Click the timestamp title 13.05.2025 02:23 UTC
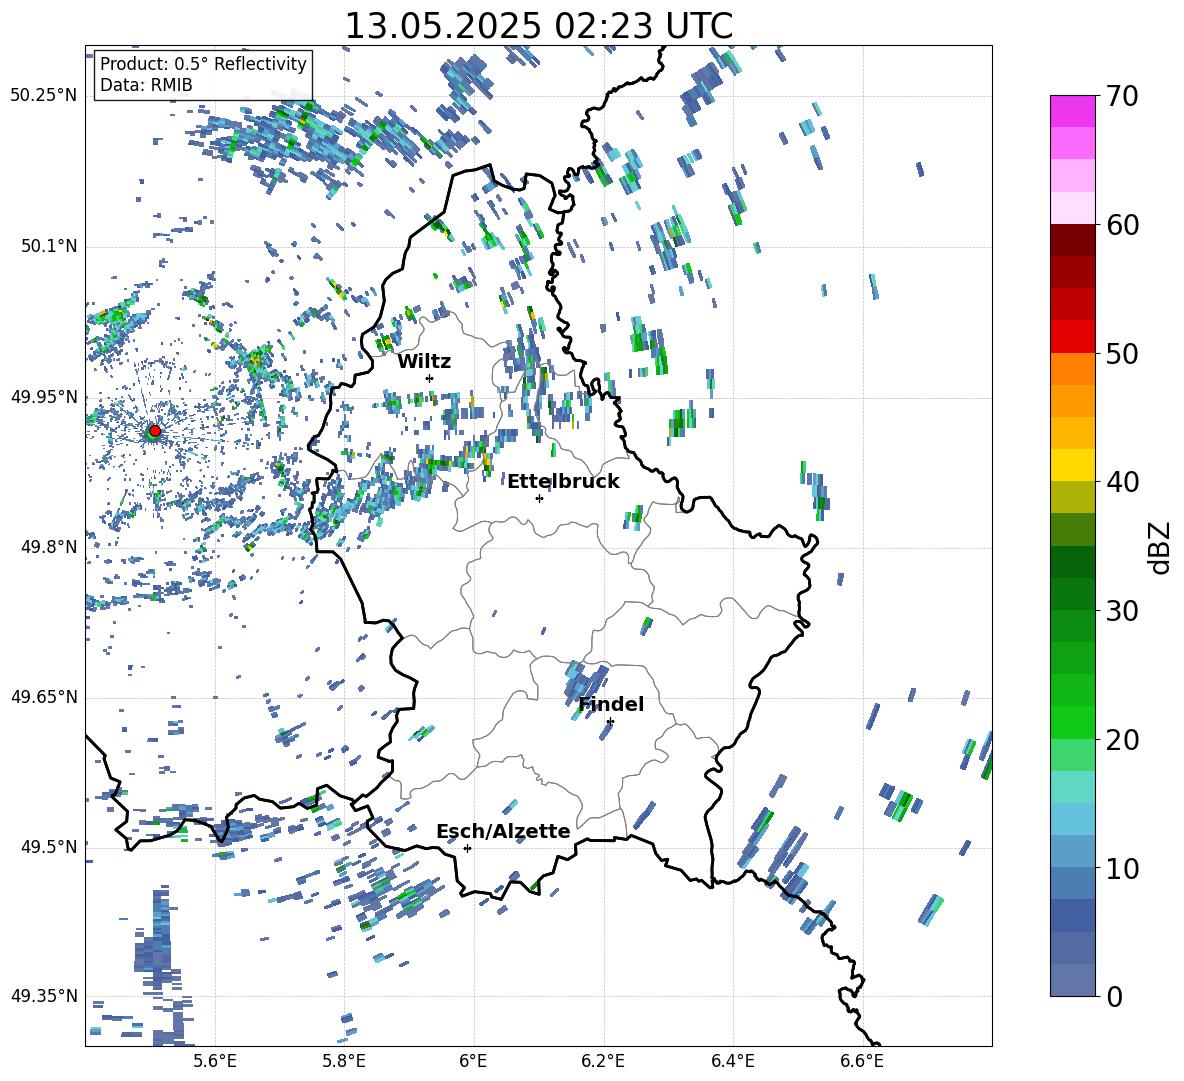Screen dimensions: 1184x1081 [538, 26]
